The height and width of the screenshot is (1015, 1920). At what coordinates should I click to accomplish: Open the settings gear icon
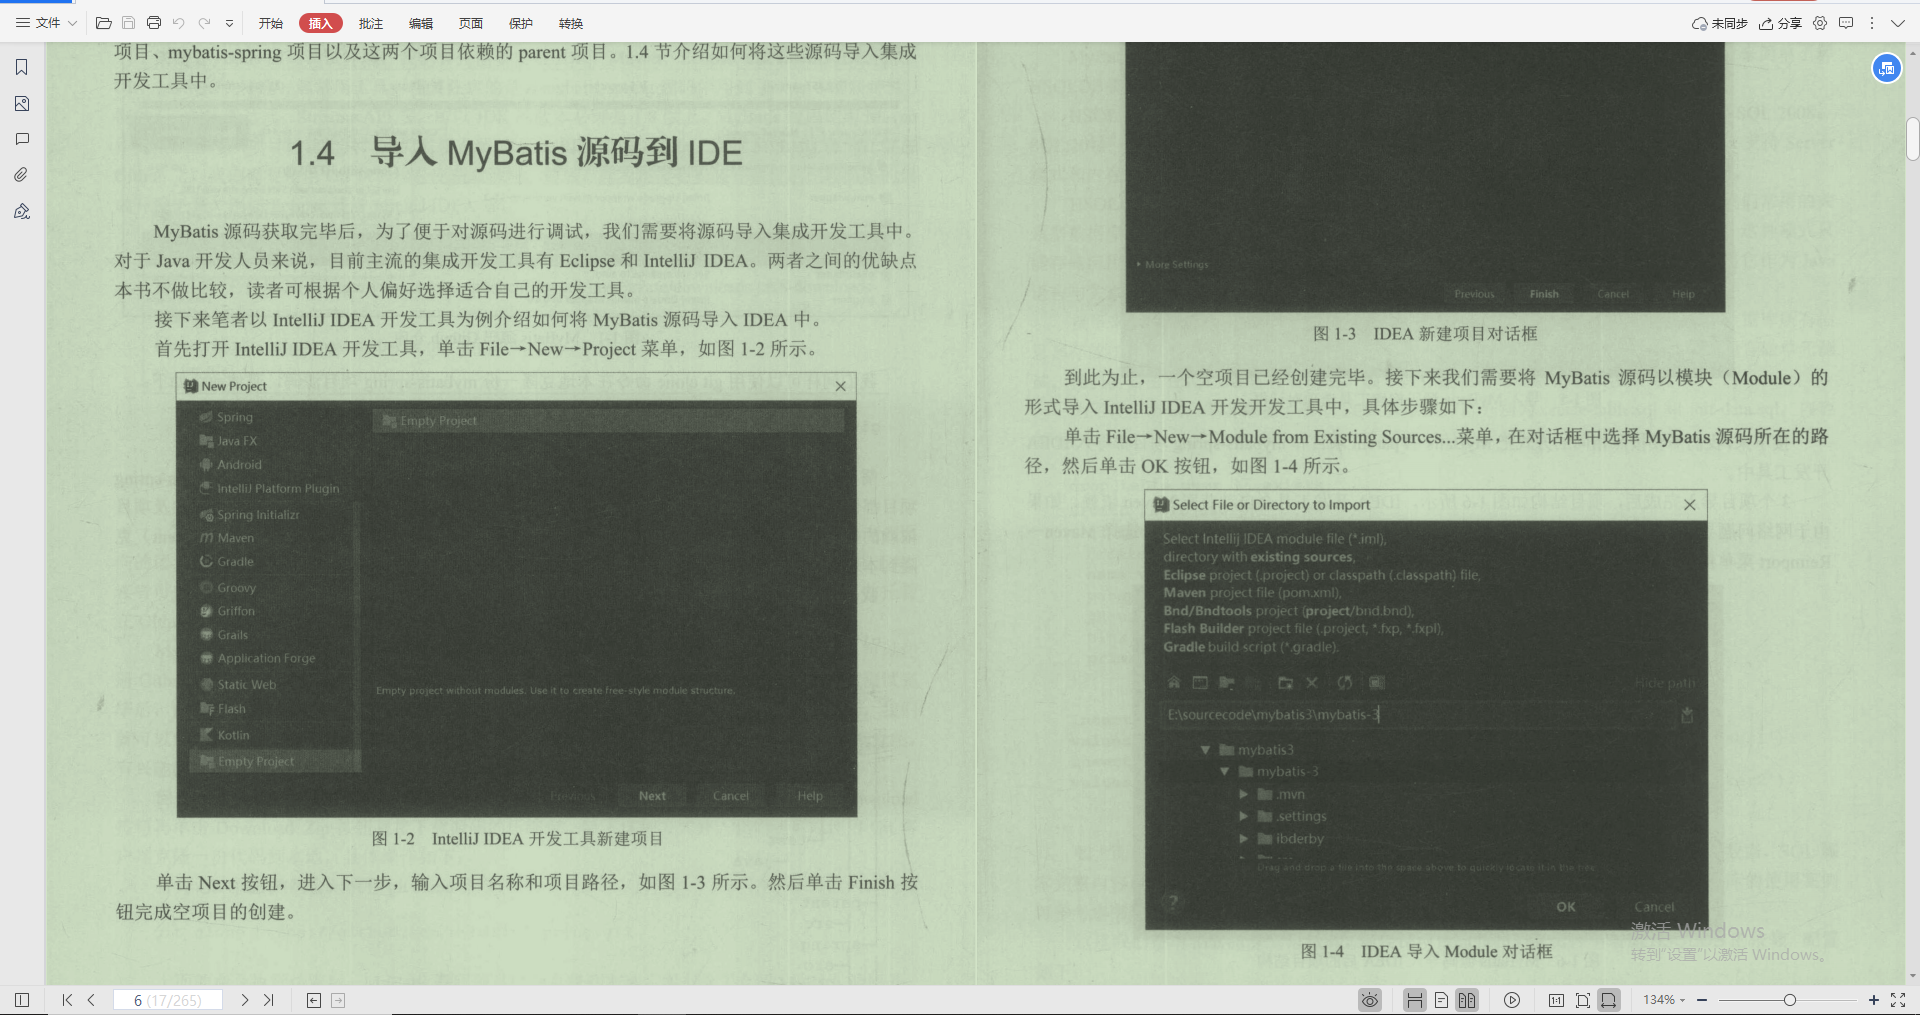pyautogui.click(x=1820, y=23)
